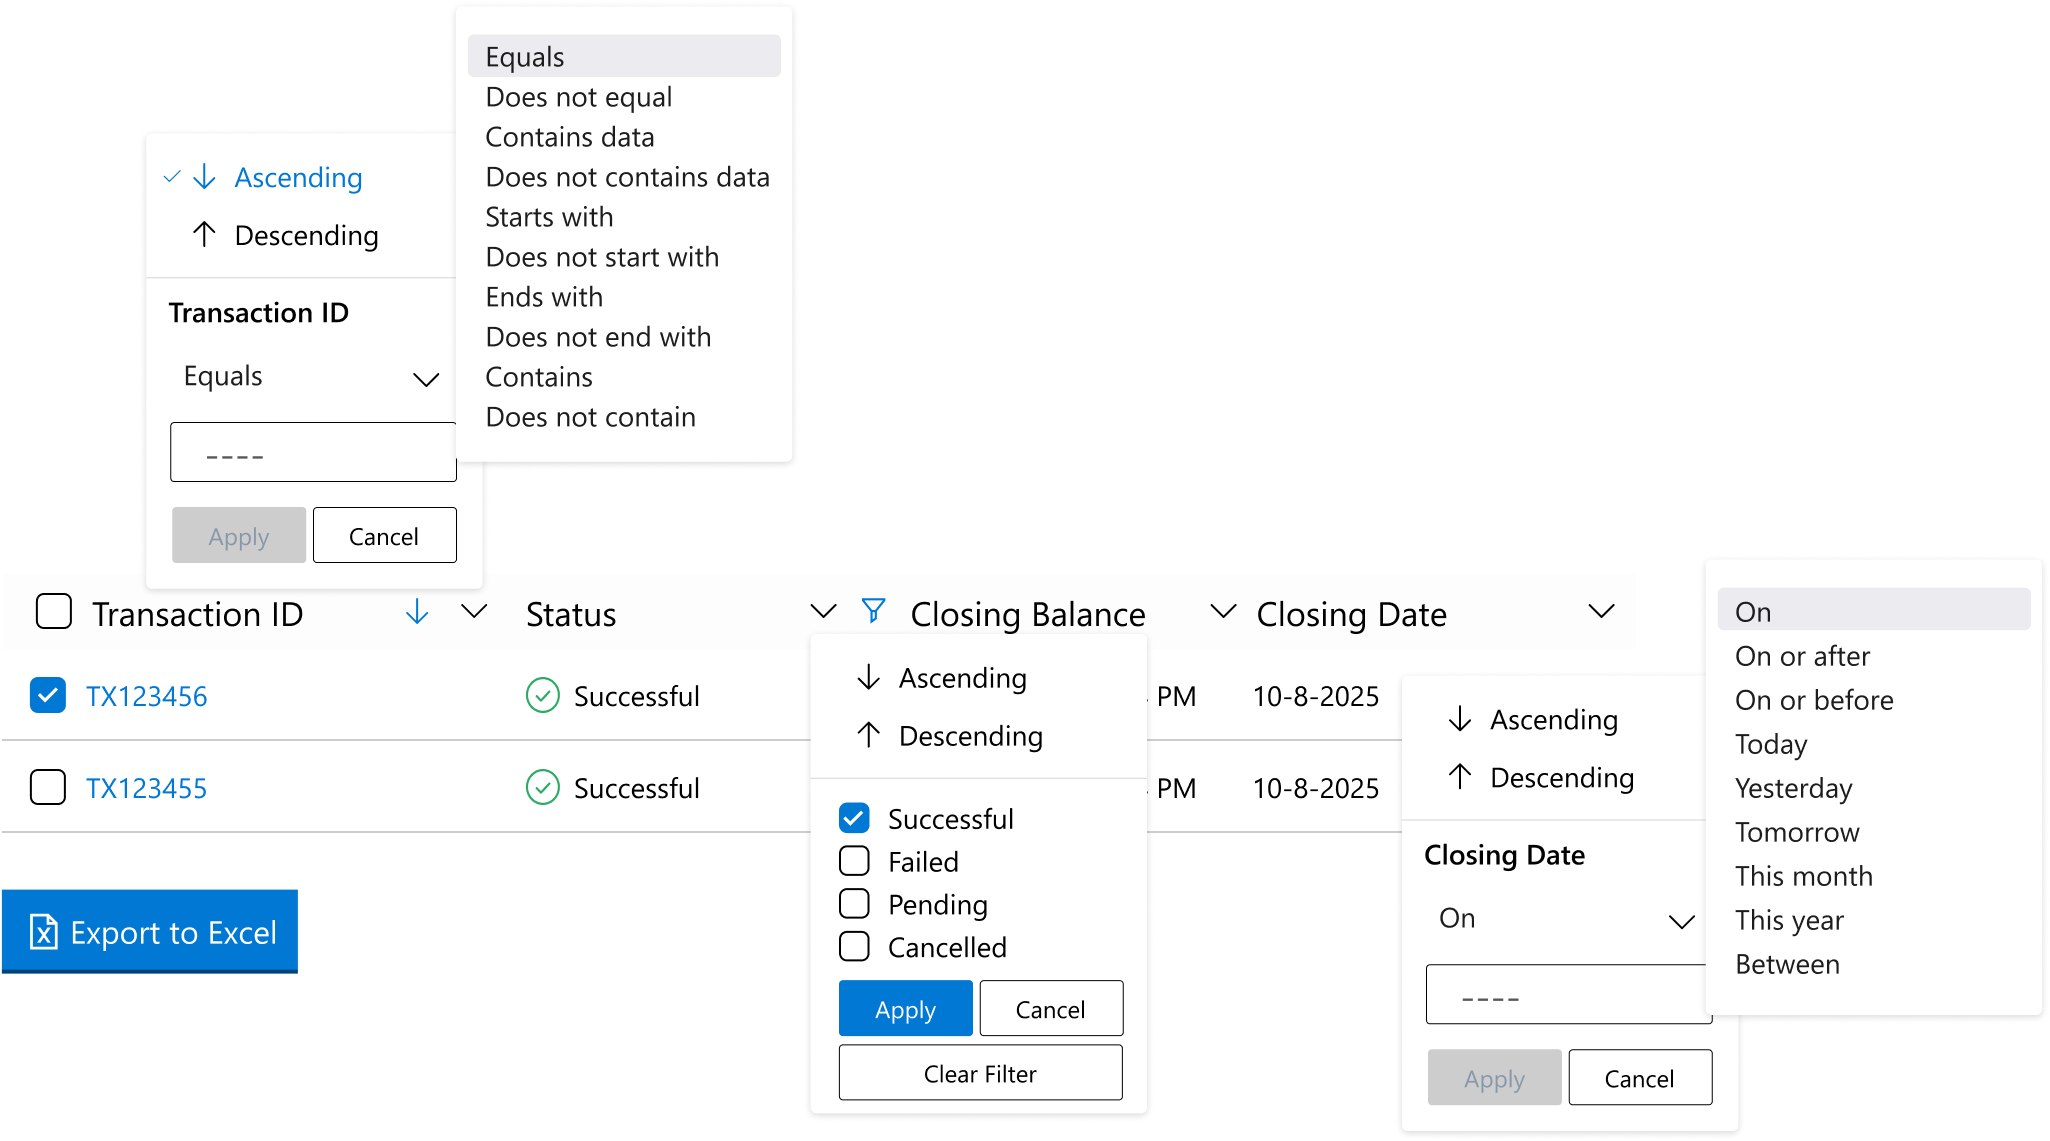Viewport: 2050px width, 1141px height.
Task: Open the Equals operator dropdown
Action: click(x=311, y=377)
